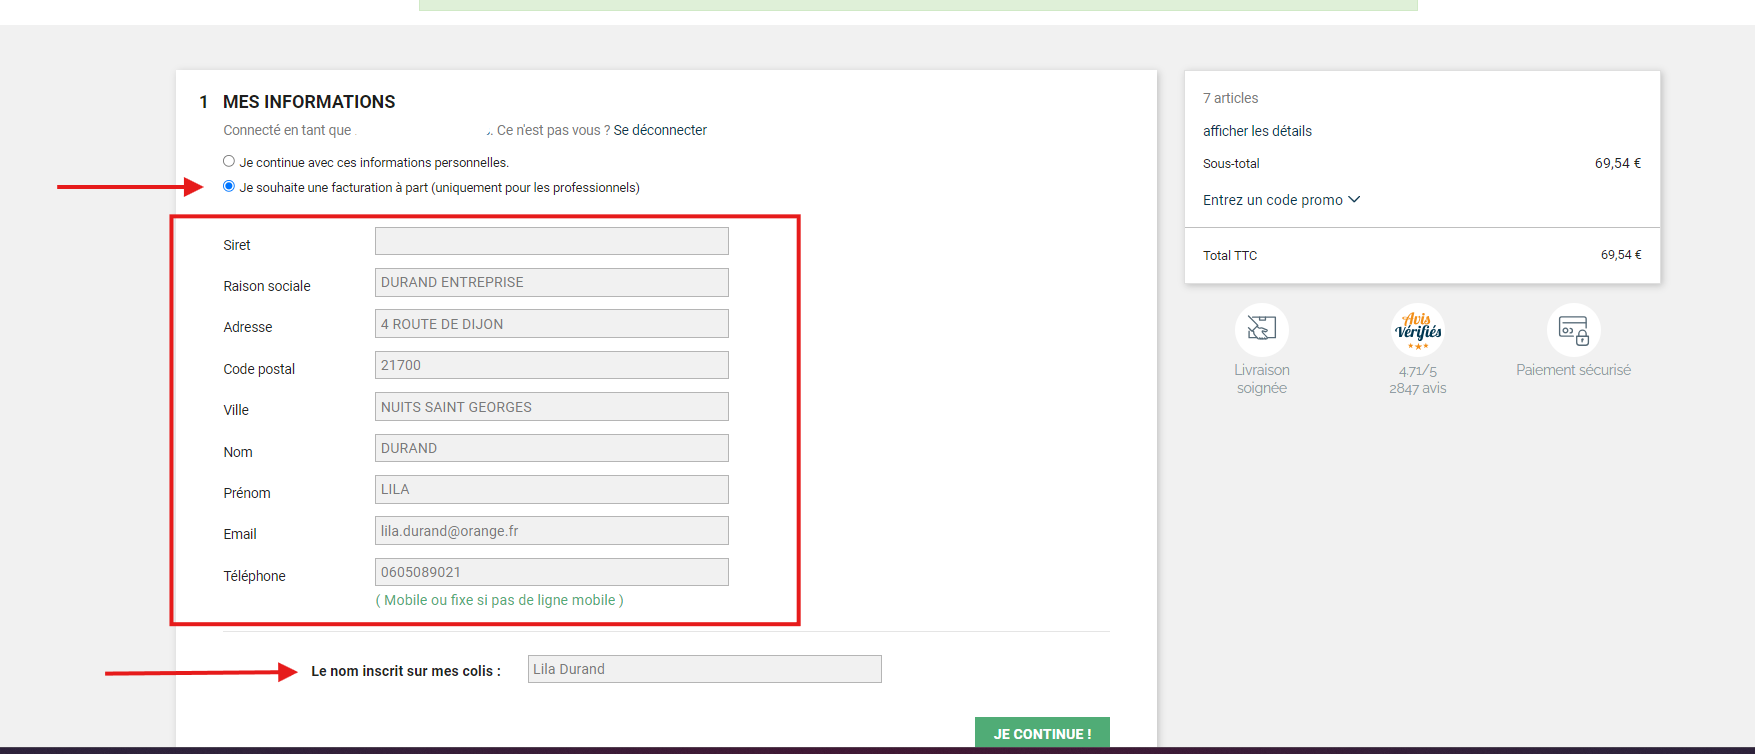
Task: Click into the Siret input field
Action: (x=551, y=241)
